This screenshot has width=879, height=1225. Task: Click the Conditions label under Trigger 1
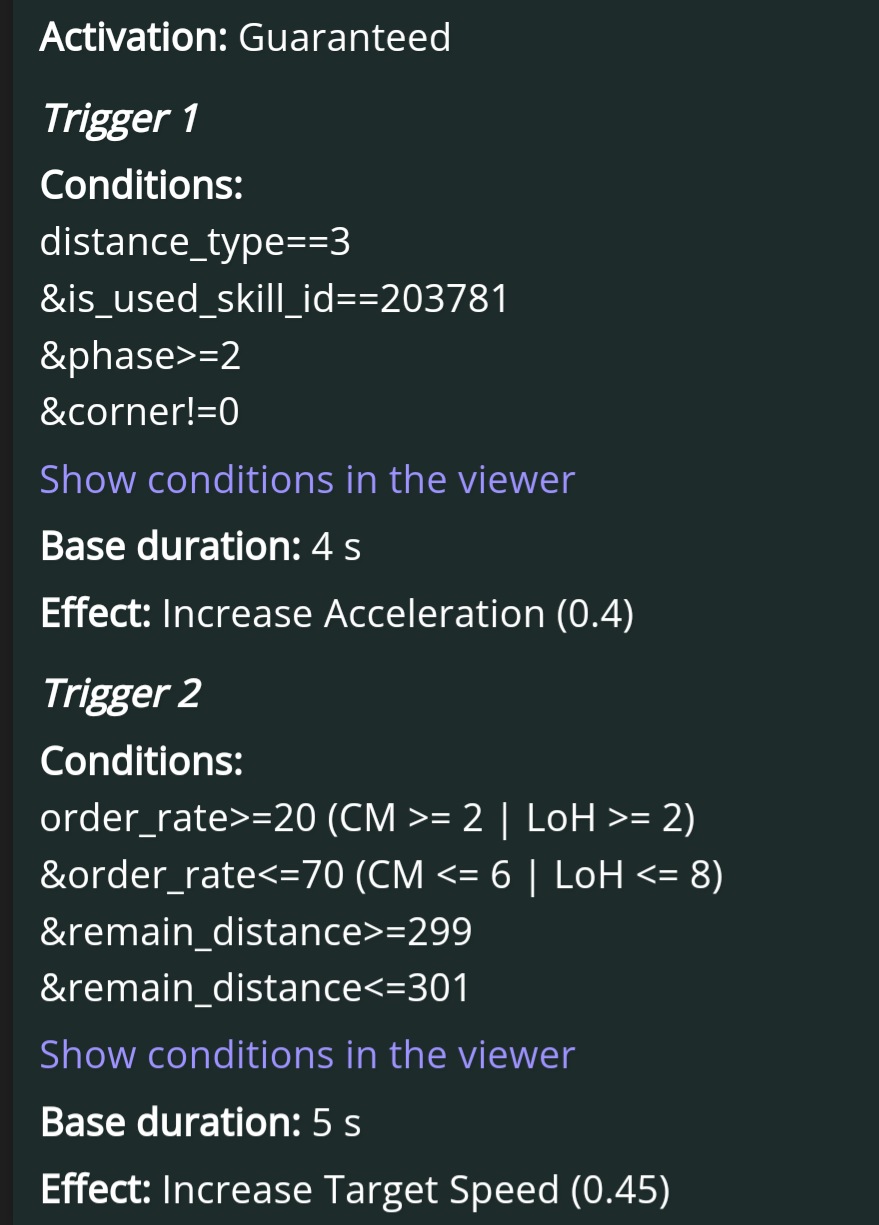(x=142, y=185)
